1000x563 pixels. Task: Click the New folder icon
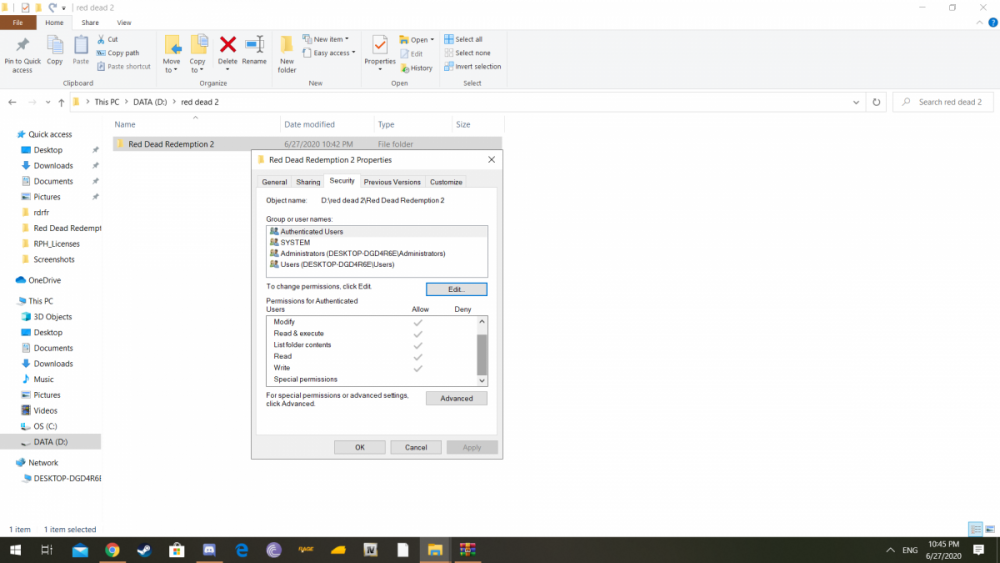tap(287, 45)
